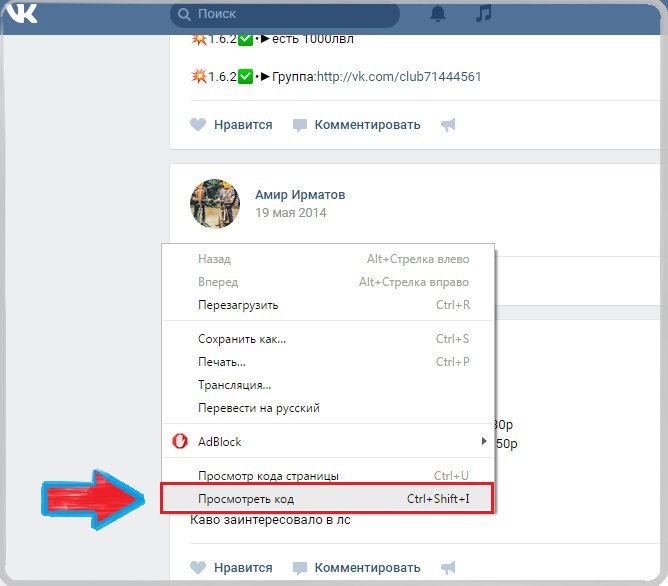The image size is (668, 586).
Task: Open the AdBlock submenu entry
Action: point(328,442)
